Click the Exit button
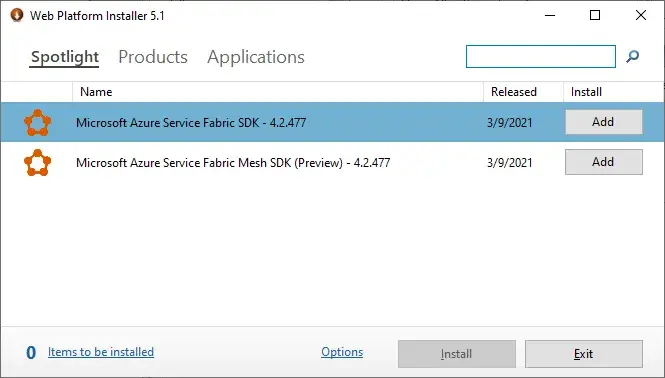Image resolution: width=665 pixels, height=378 pixels. point(584,354)
